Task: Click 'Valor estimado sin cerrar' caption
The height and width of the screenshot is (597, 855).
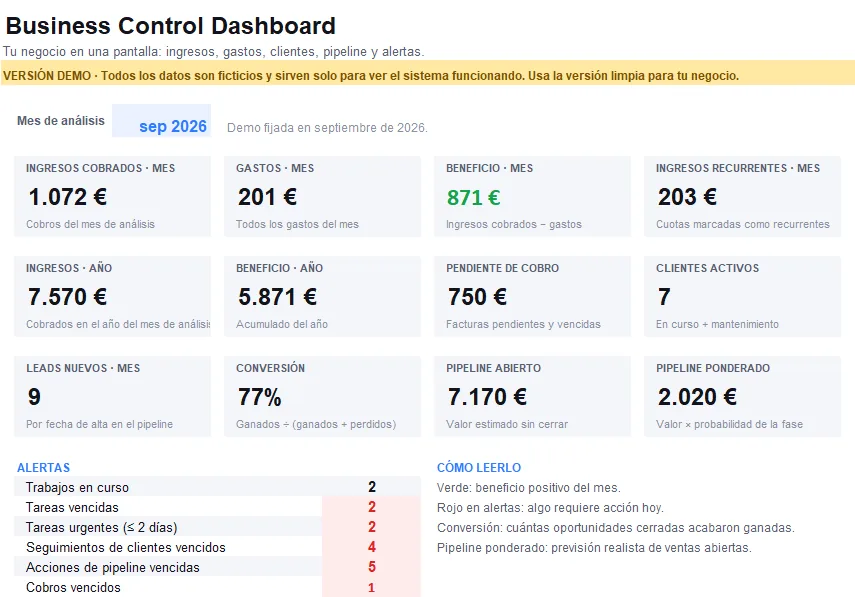Action: (x=507, y=424)
